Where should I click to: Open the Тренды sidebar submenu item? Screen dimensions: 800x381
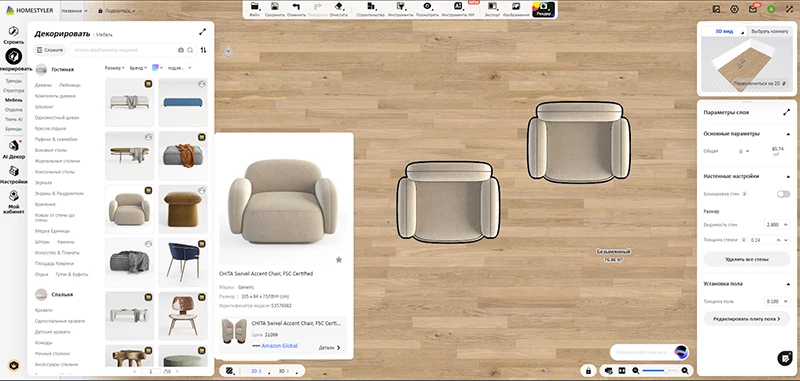14,81
